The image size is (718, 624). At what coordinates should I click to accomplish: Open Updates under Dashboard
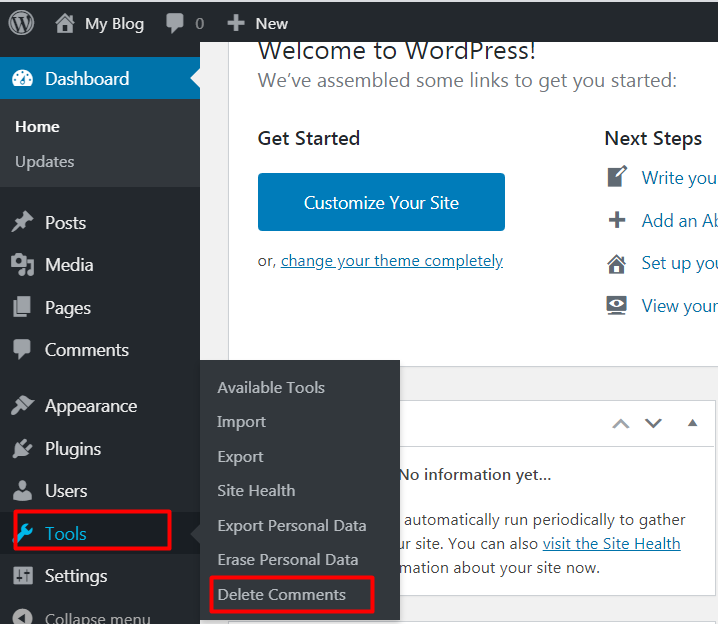(44, 162)
